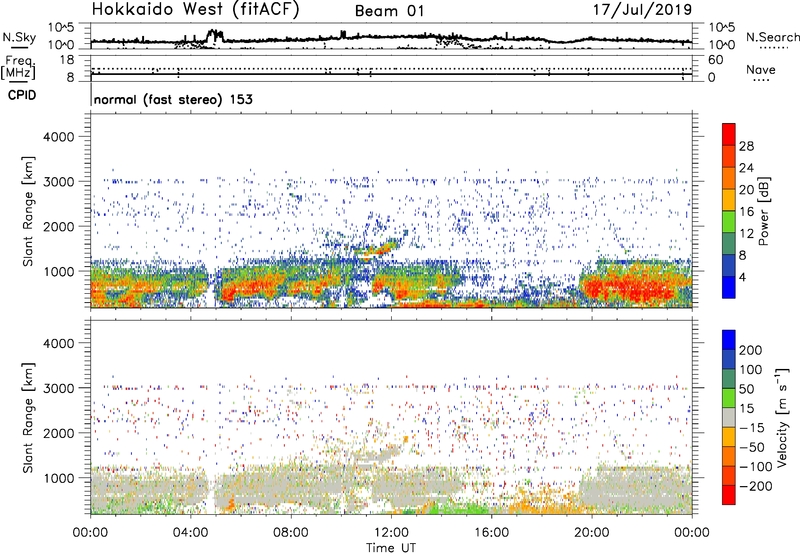The width and height of the screenshot is (800, 554).
Task: Click the 'N.Search' legend label
Action: coord(772,37)
